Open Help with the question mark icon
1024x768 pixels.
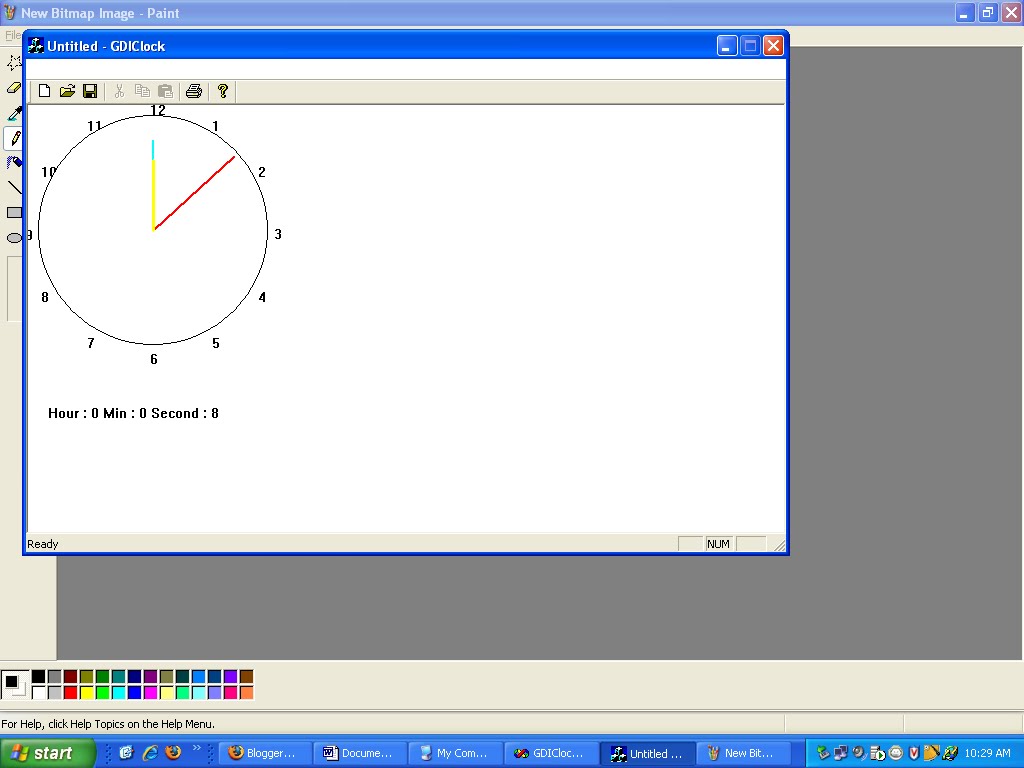[223, 91]
